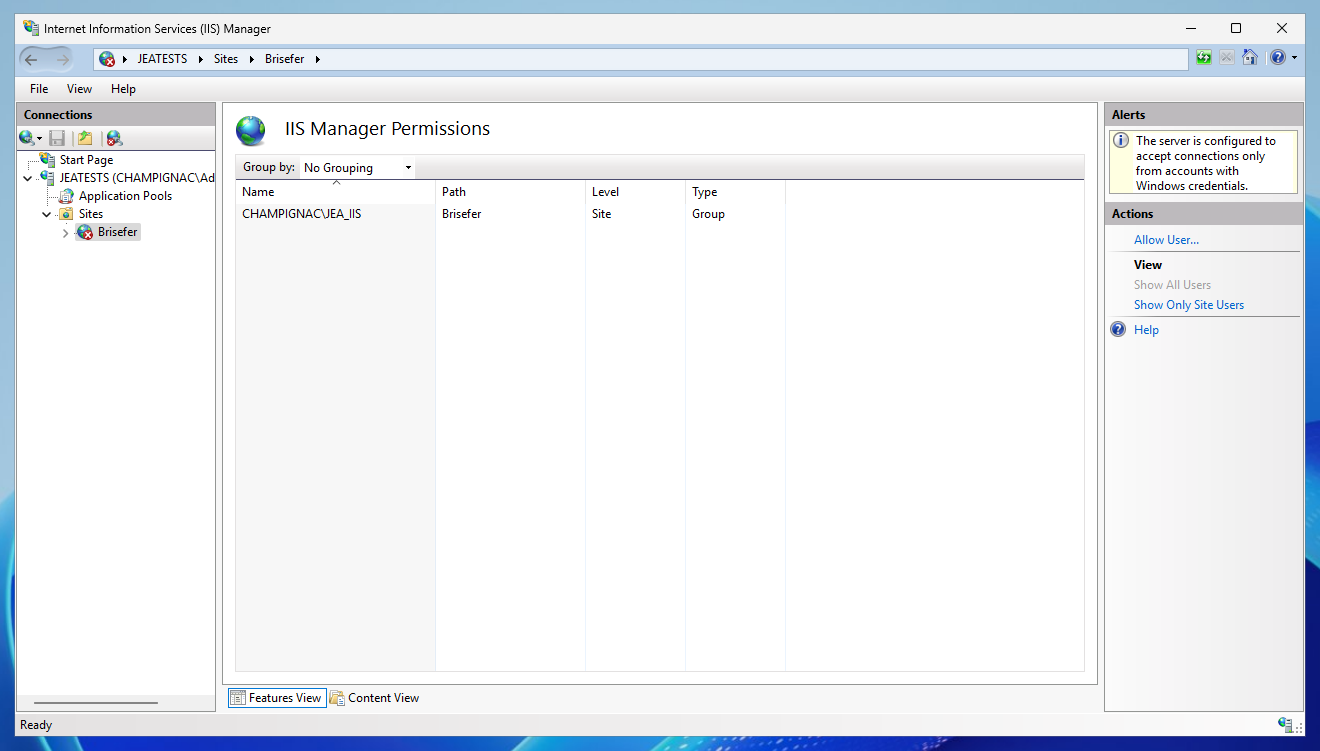Open the File menu
This screenshot has height=751, width=1320.
pyautogui.click(x=39, y=89)
